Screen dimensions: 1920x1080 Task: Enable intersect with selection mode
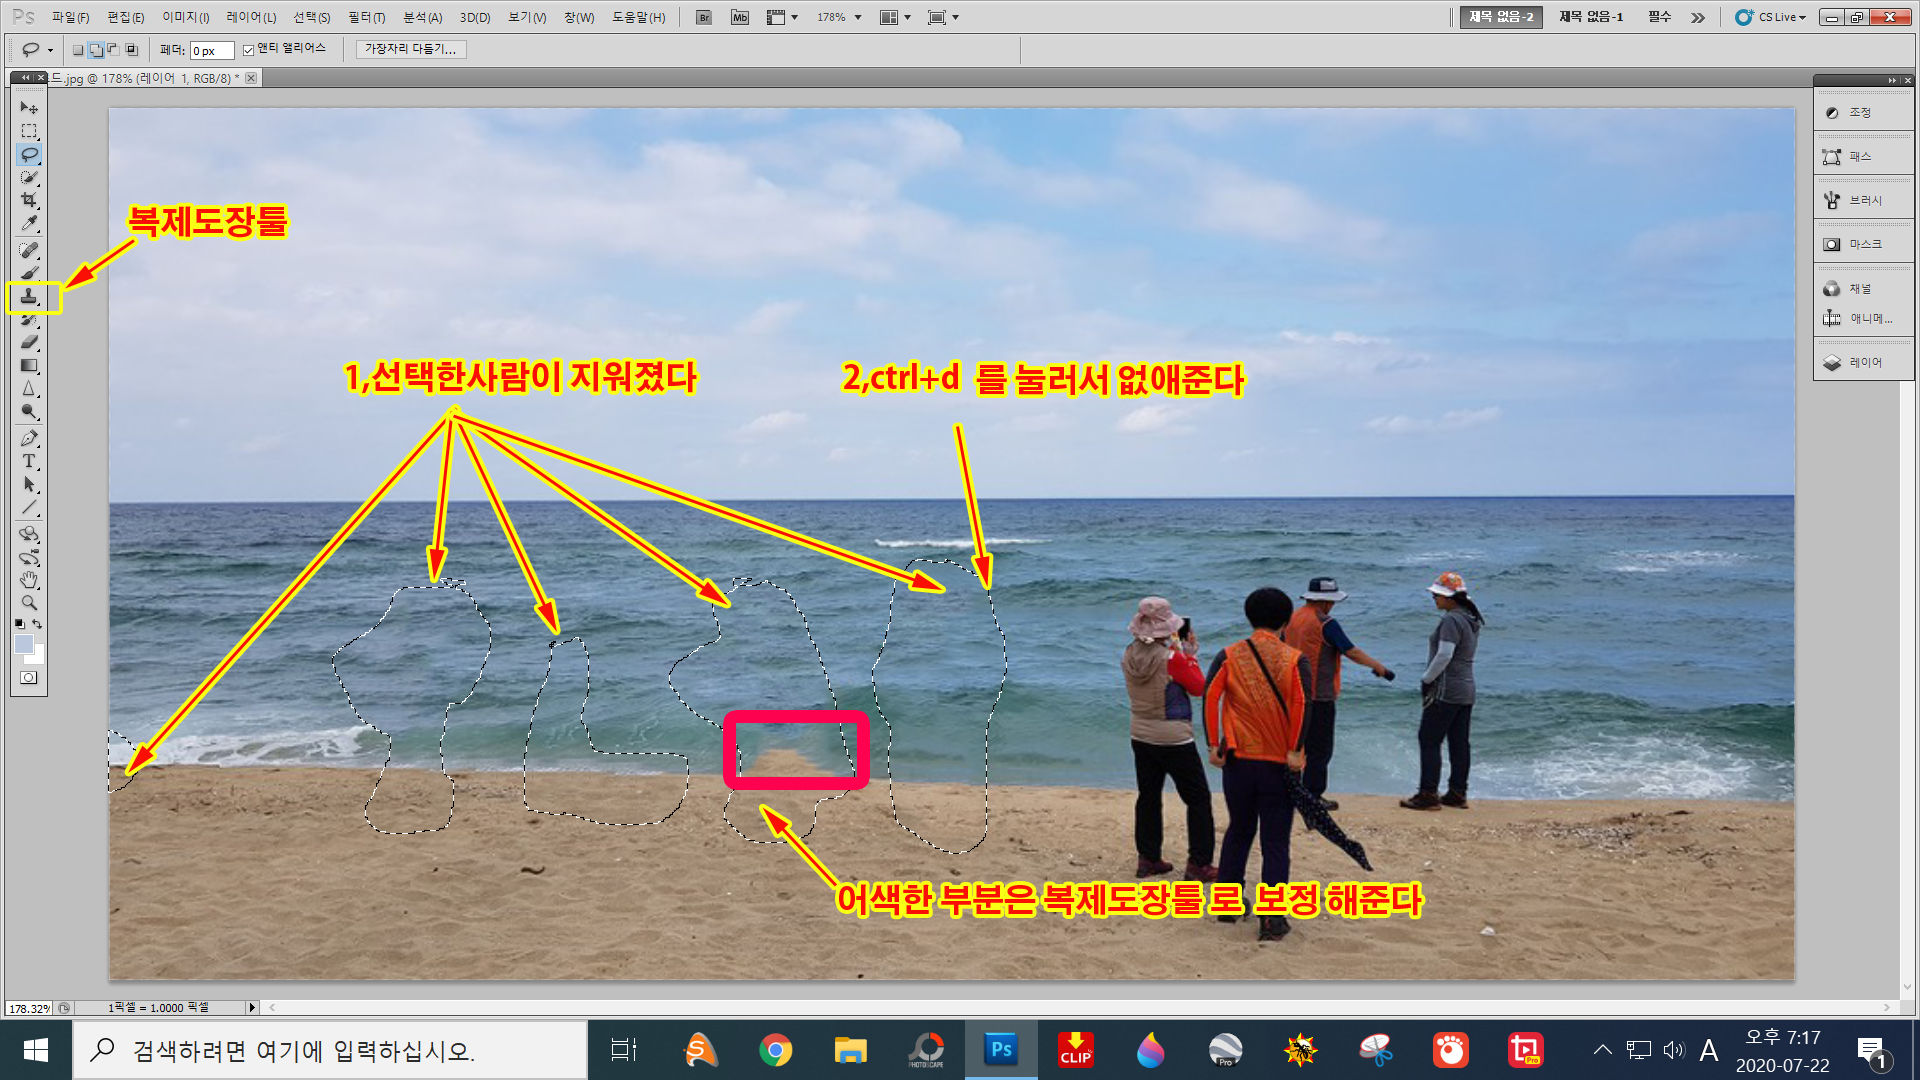(x=131, y=50)
